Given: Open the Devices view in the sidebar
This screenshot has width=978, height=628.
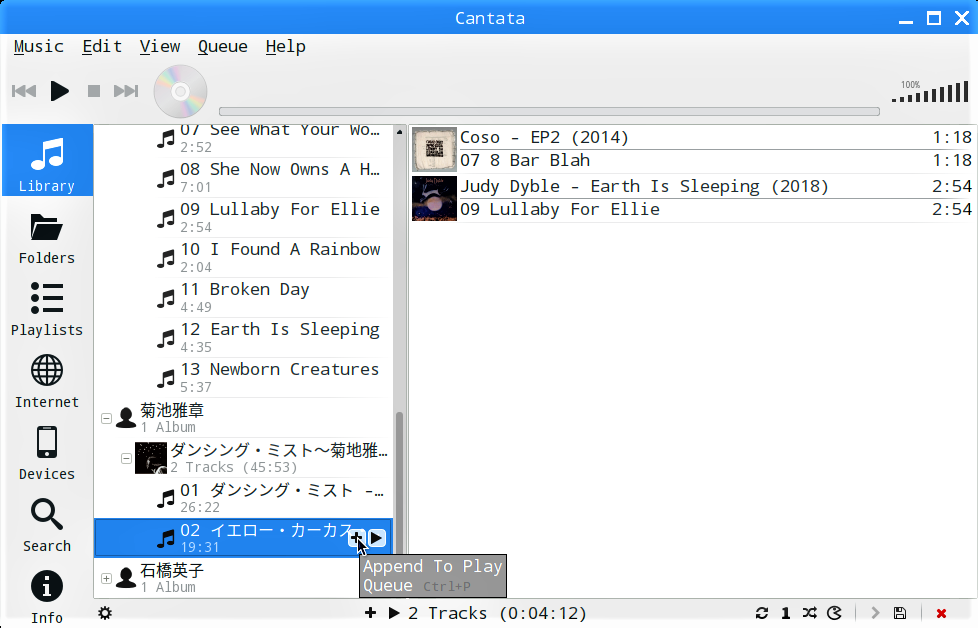Looking at the screenshot, I should [47, 453].
